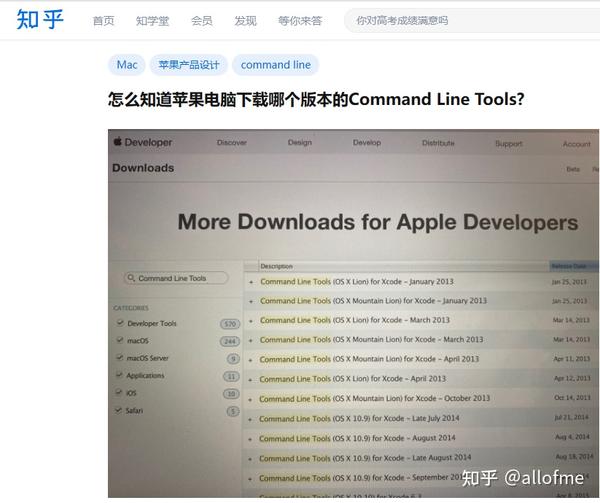Open Command Line Tools Mountain Lion April 2013
This screenshot has width=600, height=503.
point(369,359)
